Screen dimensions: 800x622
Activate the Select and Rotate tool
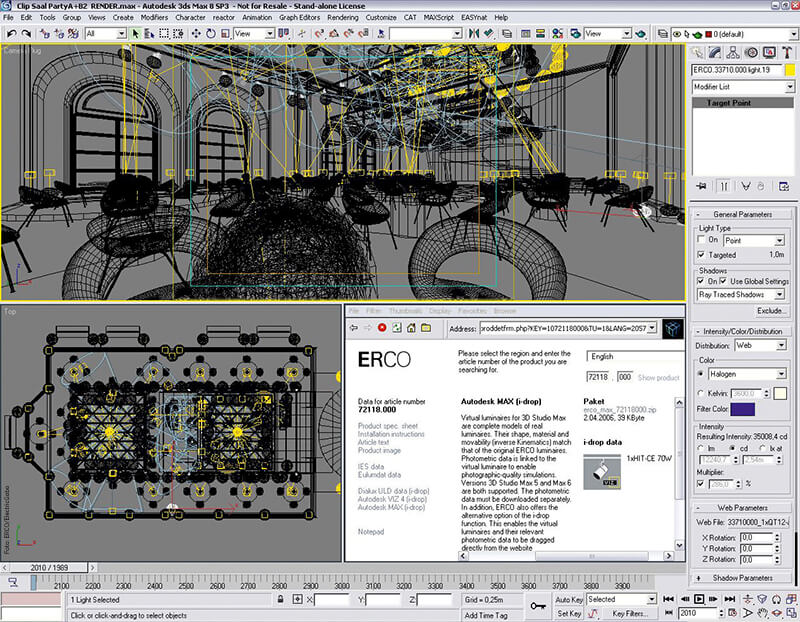click(211, 34)
